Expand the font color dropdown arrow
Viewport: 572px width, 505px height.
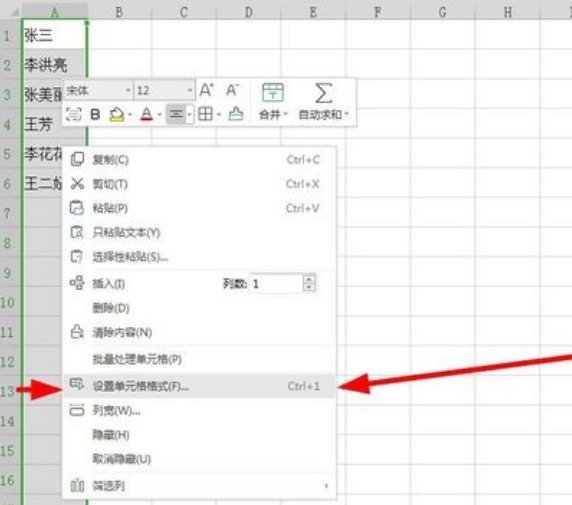(159, 115)
